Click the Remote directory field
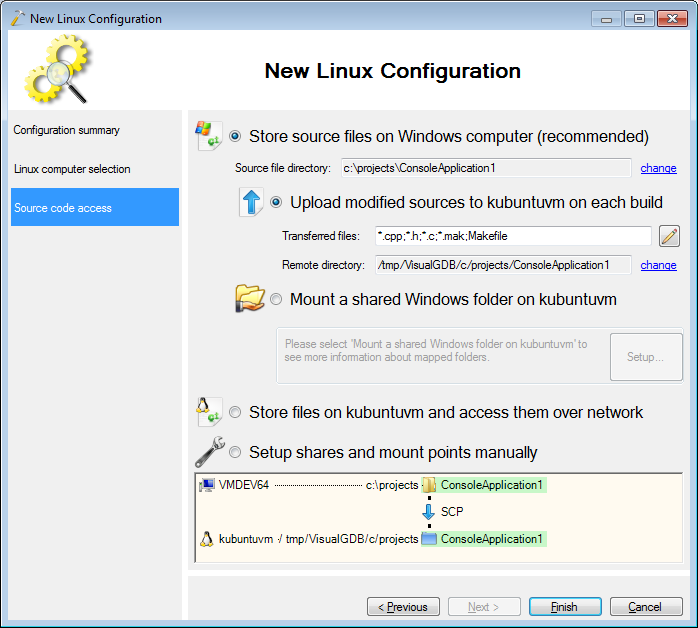The image size is (698, 628). [503, 265]
